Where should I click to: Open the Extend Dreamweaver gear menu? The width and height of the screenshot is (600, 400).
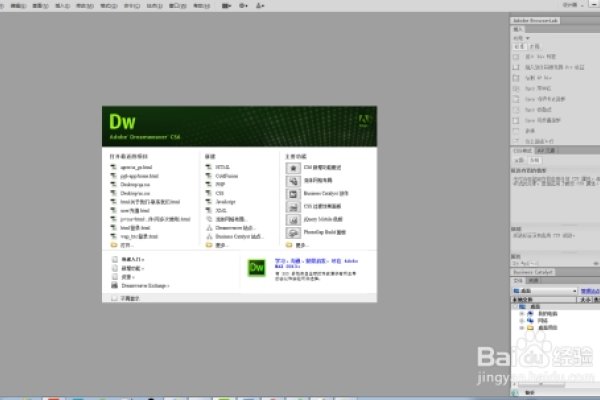[x=243, y=6]
